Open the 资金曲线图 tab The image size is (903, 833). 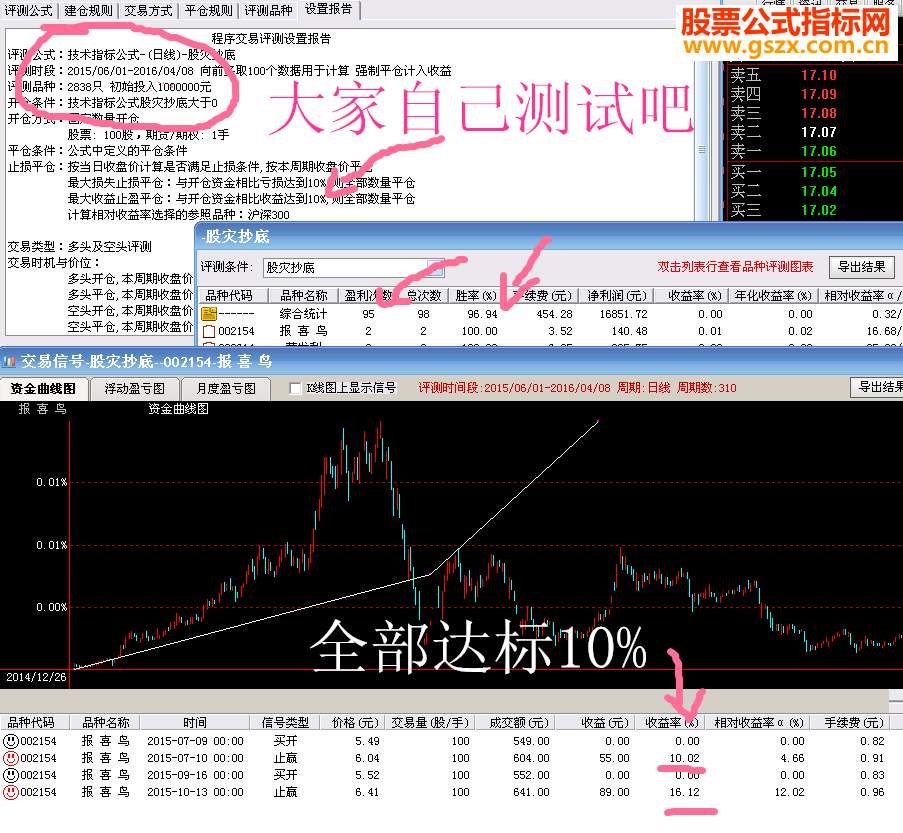[43, 388]
